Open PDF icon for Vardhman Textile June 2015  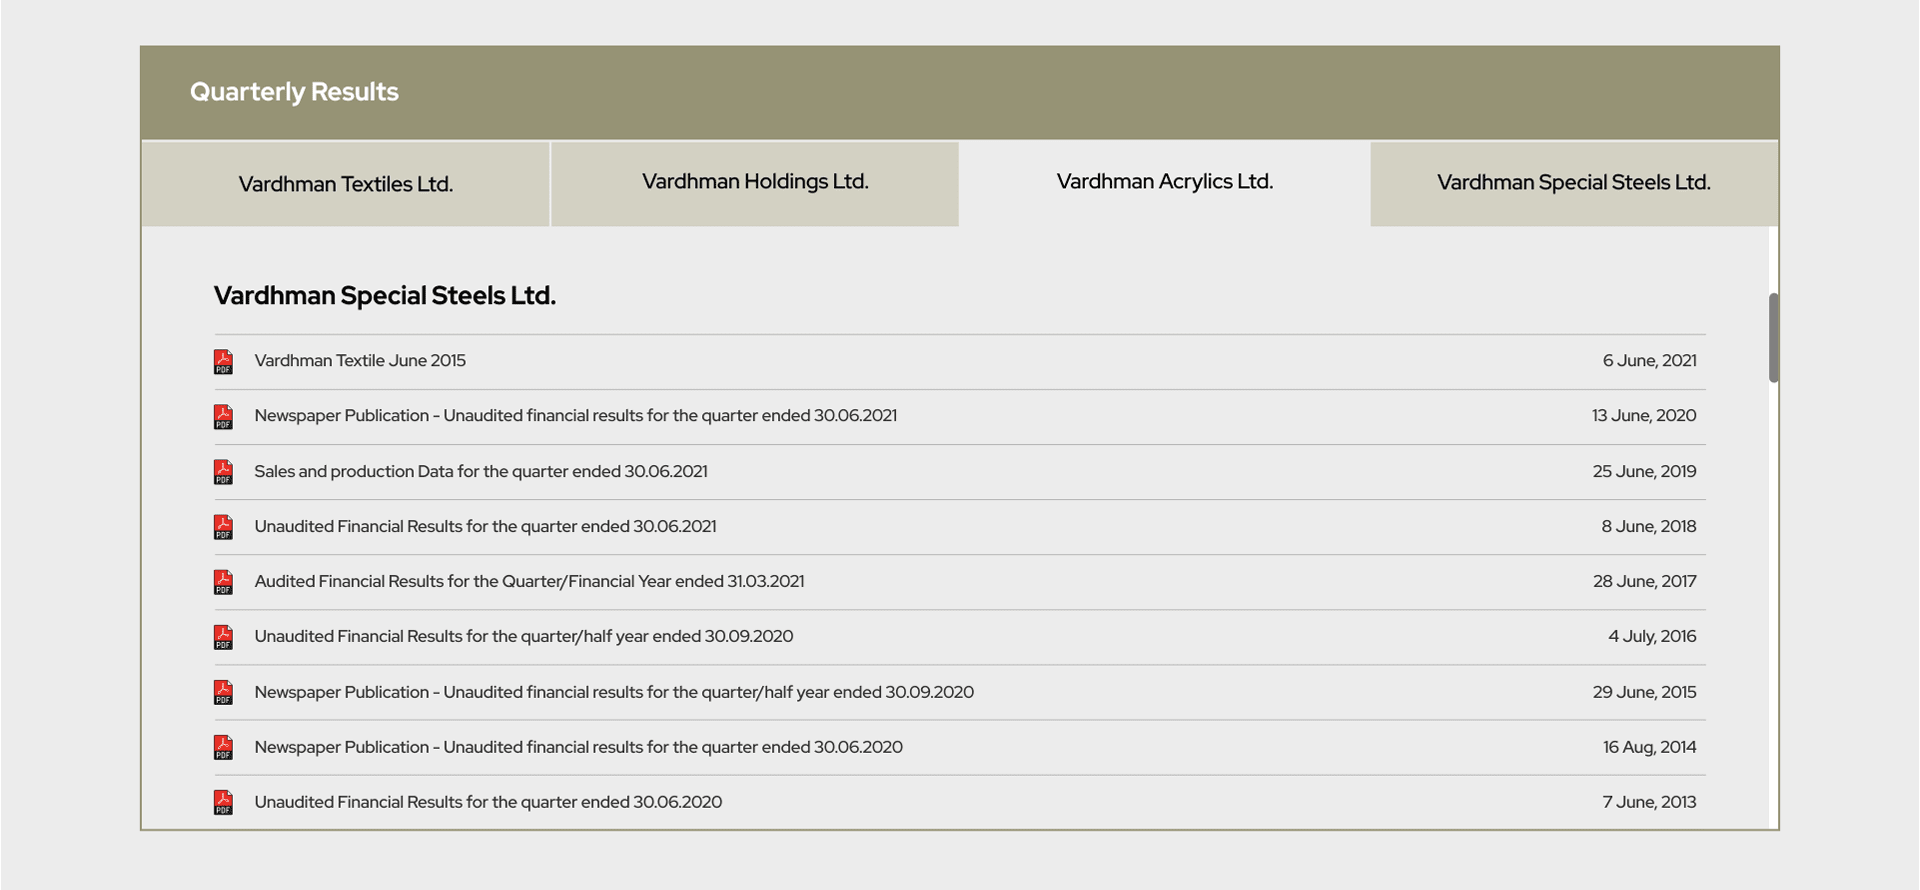223,362
